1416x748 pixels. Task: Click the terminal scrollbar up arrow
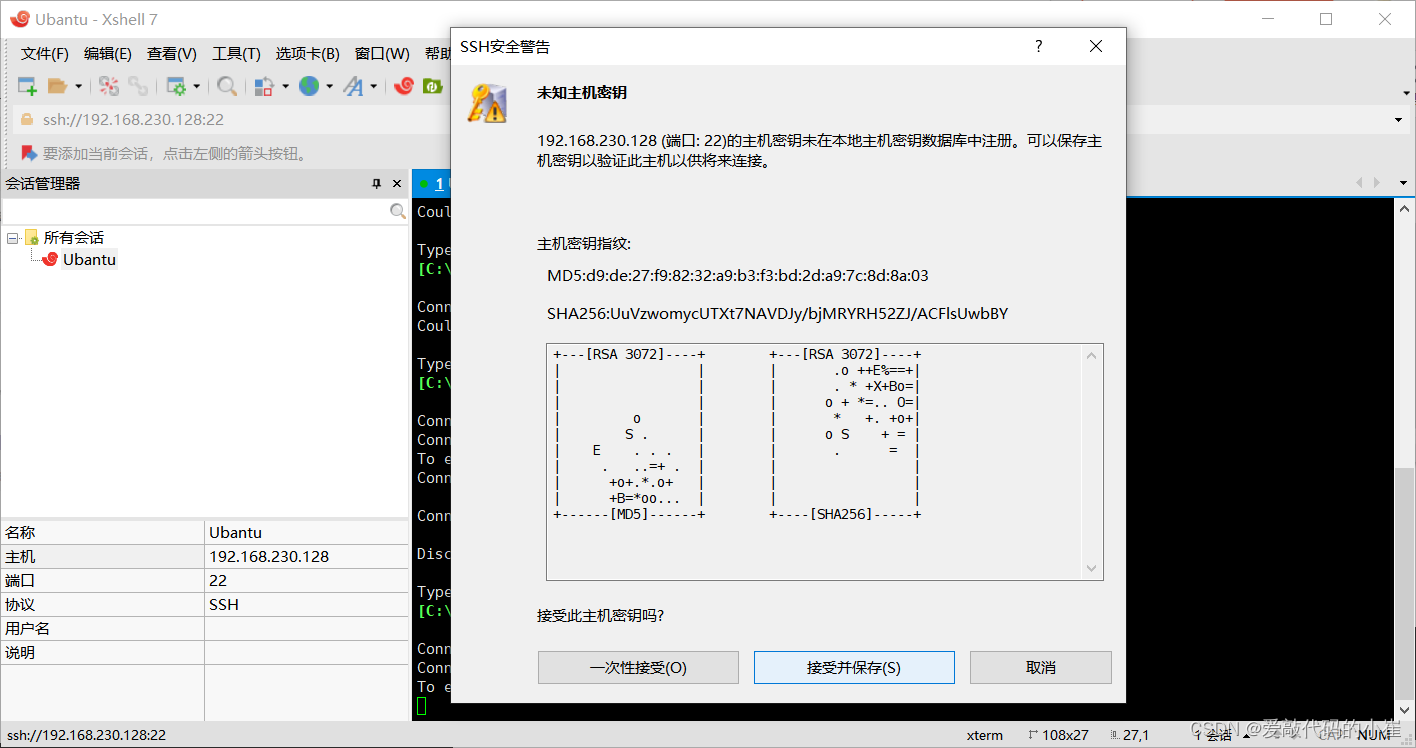[1405, 207]
